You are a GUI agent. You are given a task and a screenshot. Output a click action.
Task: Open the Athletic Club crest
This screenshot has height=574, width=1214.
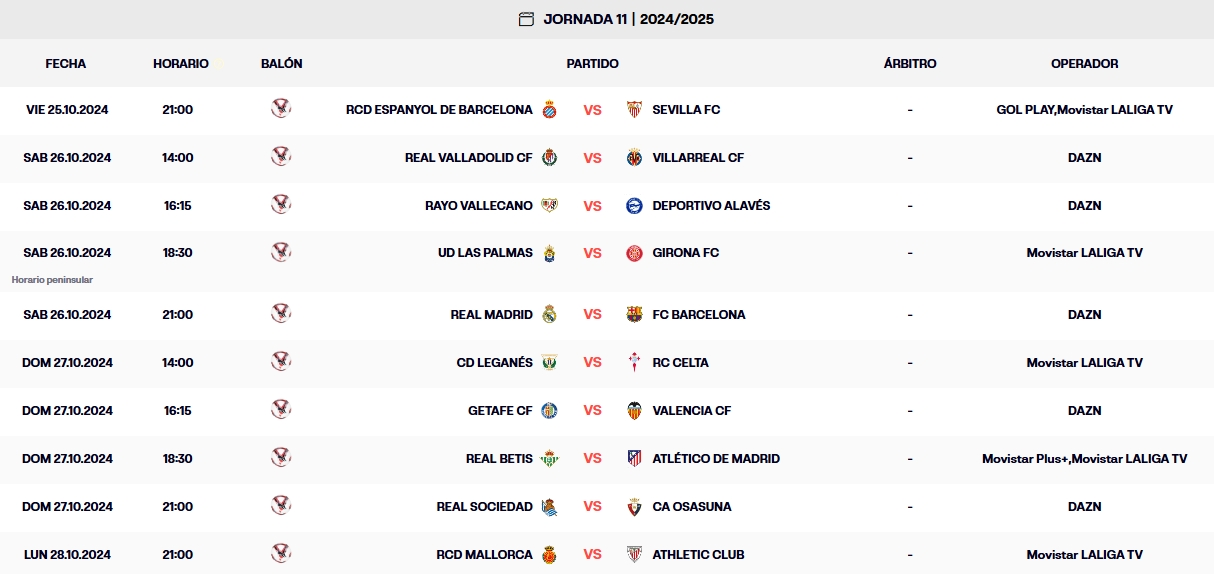[x=634, y=555]
